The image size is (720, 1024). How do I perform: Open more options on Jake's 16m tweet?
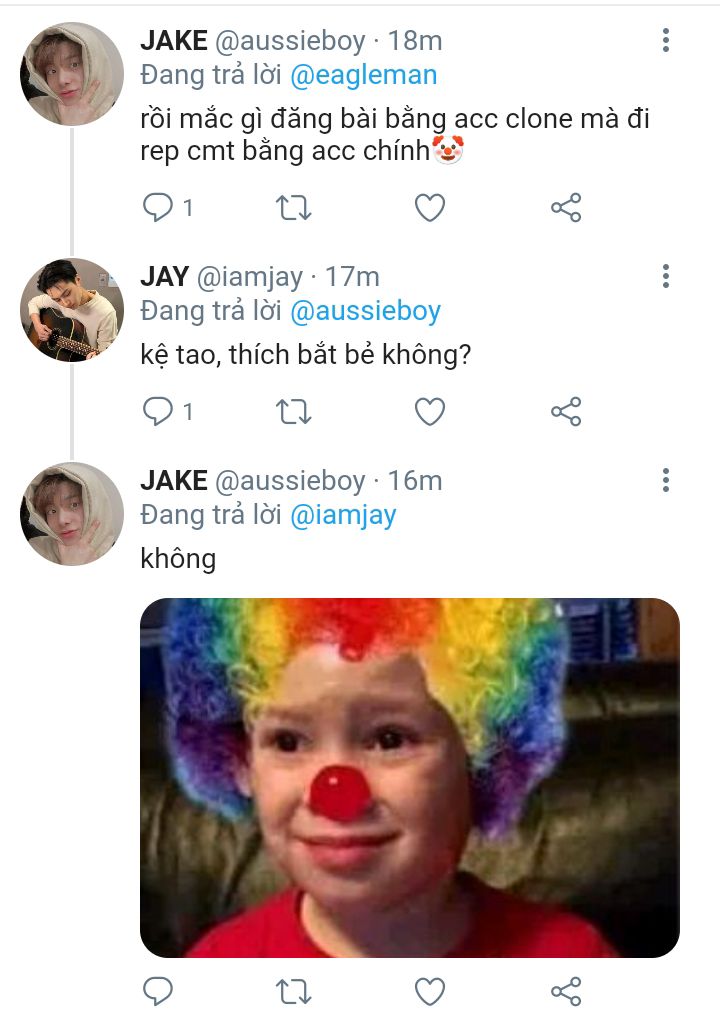coord(666,480)
